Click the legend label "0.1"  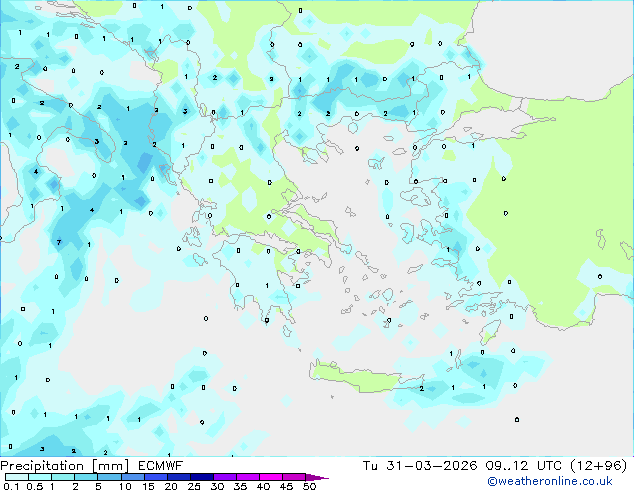pos(11,486)
